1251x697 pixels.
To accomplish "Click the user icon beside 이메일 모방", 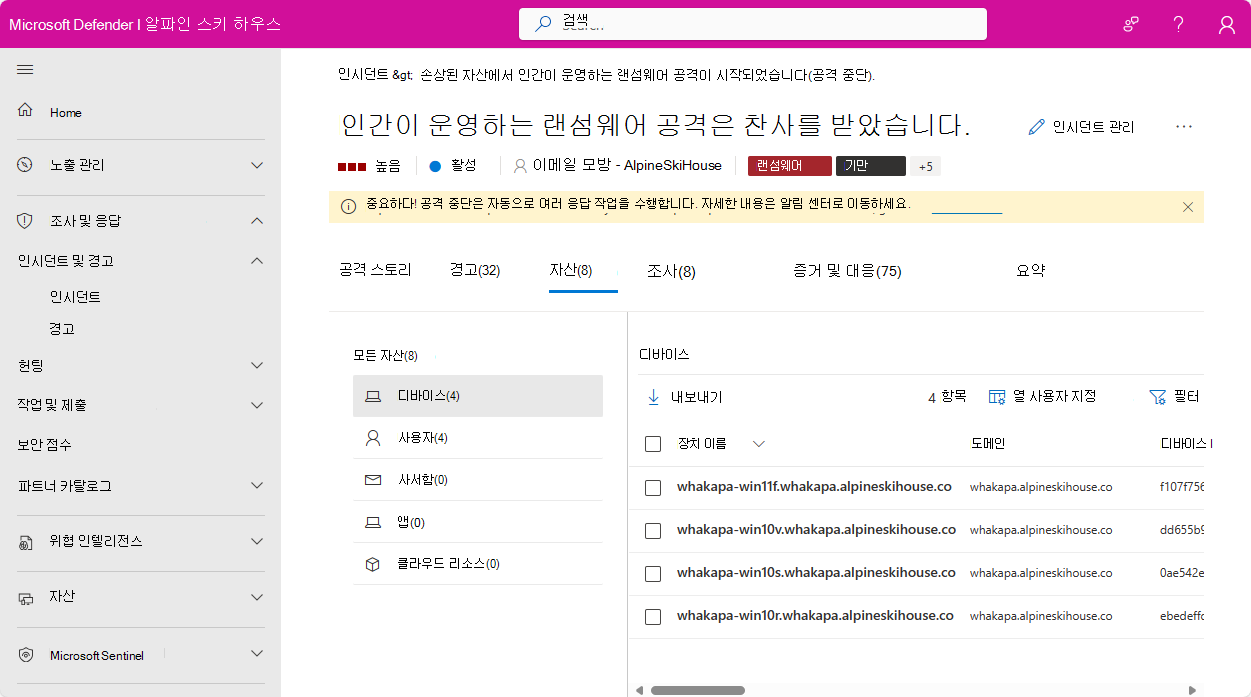I will [520, 166].
